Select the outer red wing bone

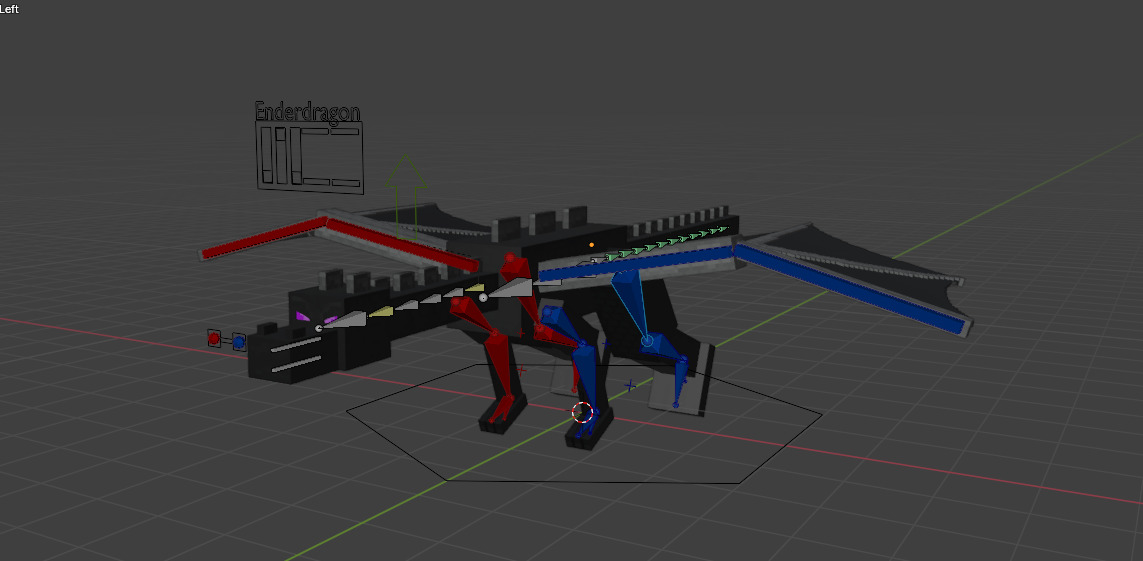coord(264,238)
